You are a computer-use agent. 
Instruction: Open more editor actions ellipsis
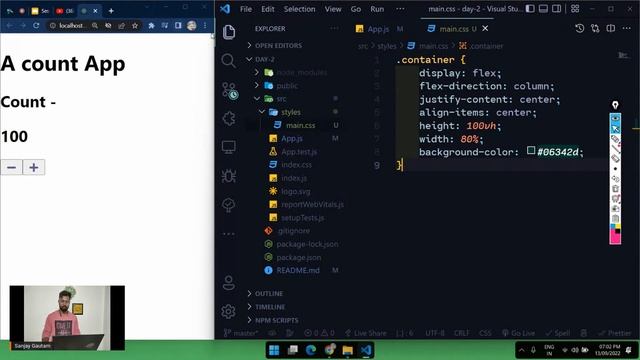click(627, 29)
